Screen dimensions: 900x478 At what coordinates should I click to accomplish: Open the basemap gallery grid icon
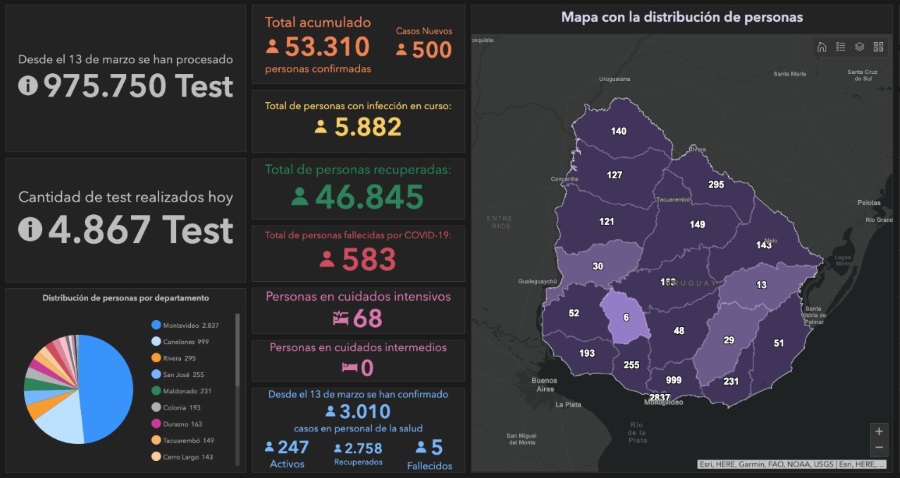(x=878, y=47)
